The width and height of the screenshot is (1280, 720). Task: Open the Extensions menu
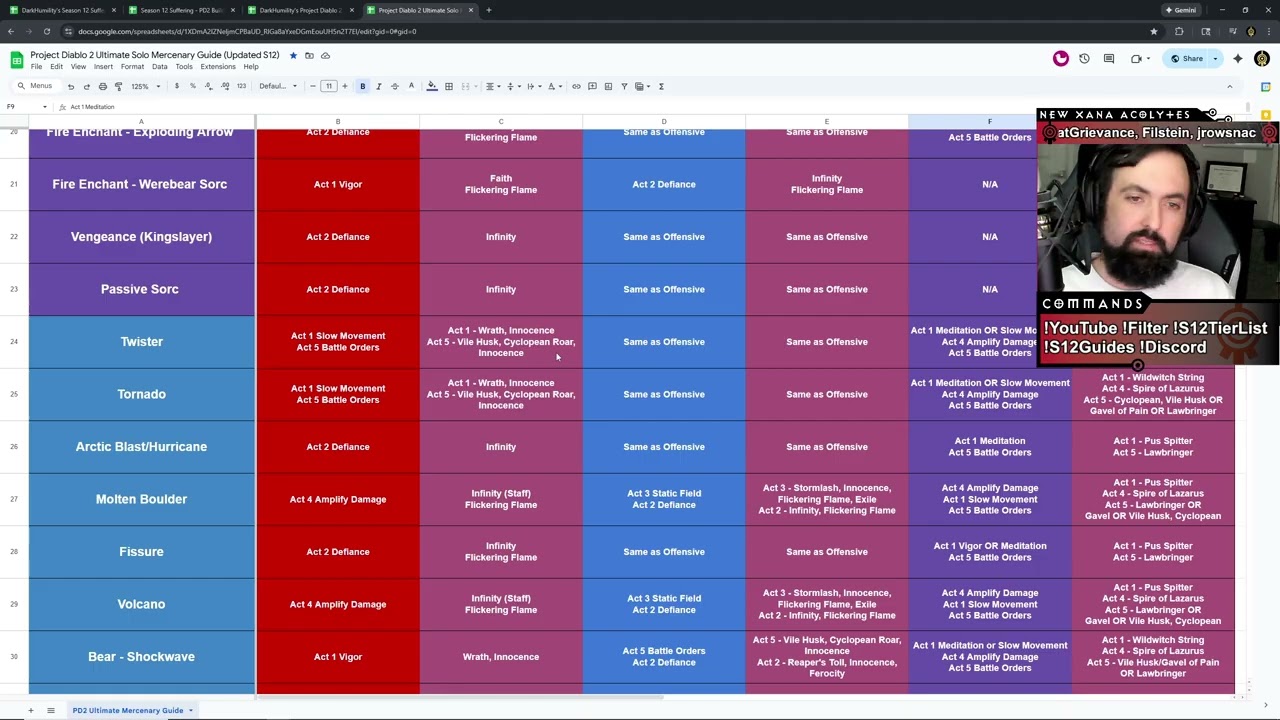click(218, 67)
